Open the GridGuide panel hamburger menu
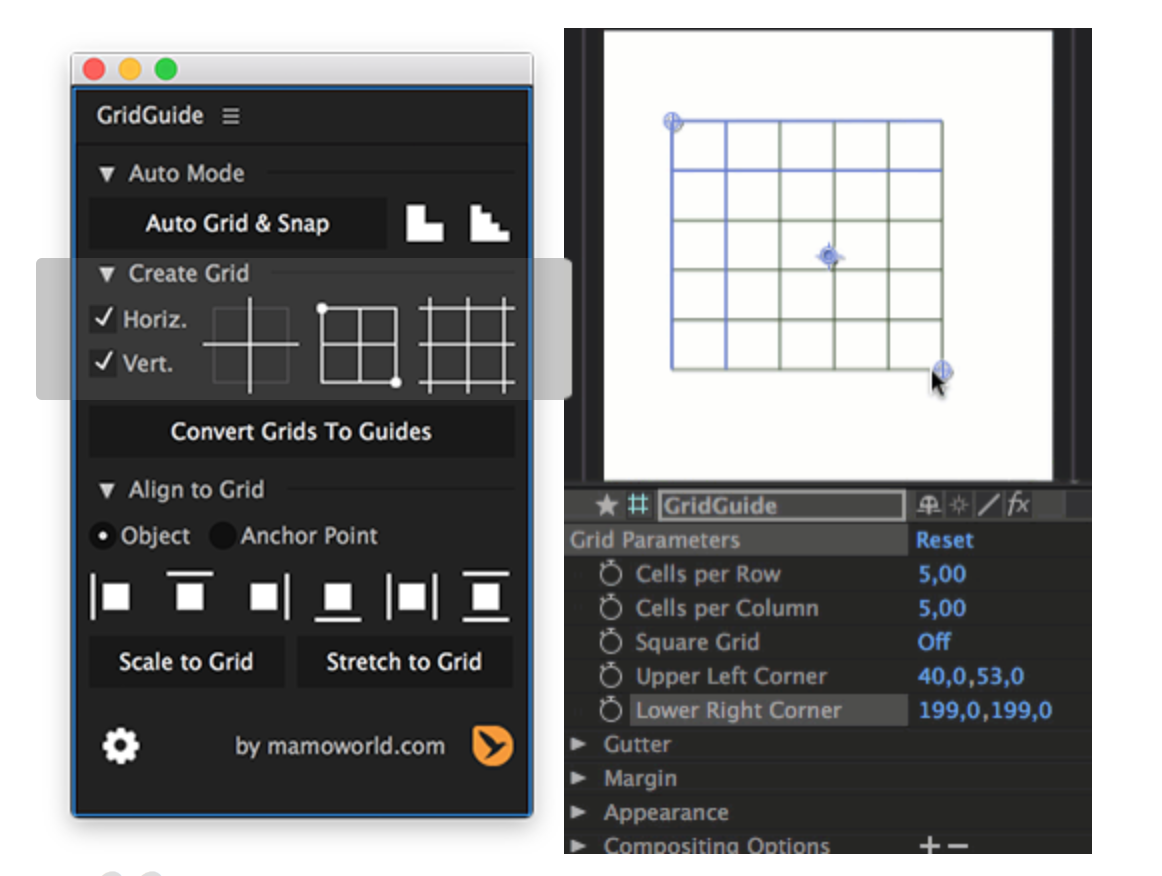Screen dimensions: 1162x876 (231, 116)
